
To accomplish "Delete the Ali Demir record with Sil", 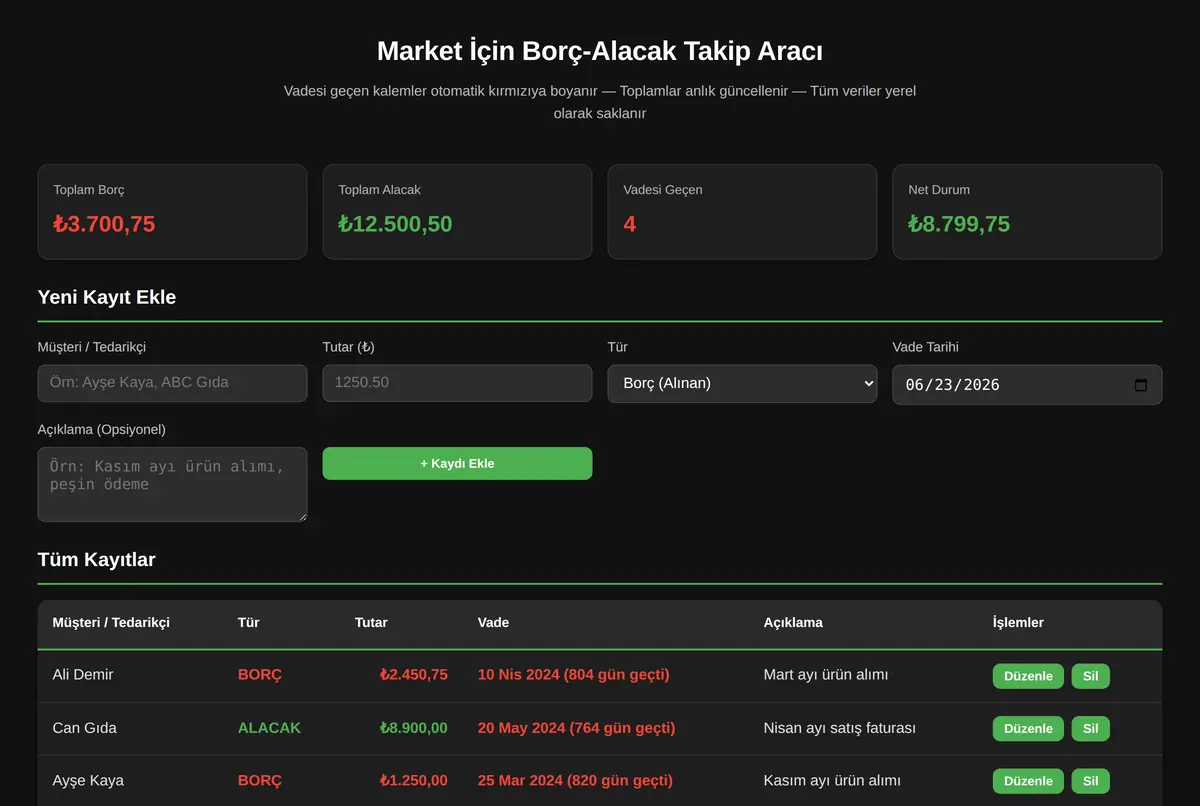I will (1090, 676).
